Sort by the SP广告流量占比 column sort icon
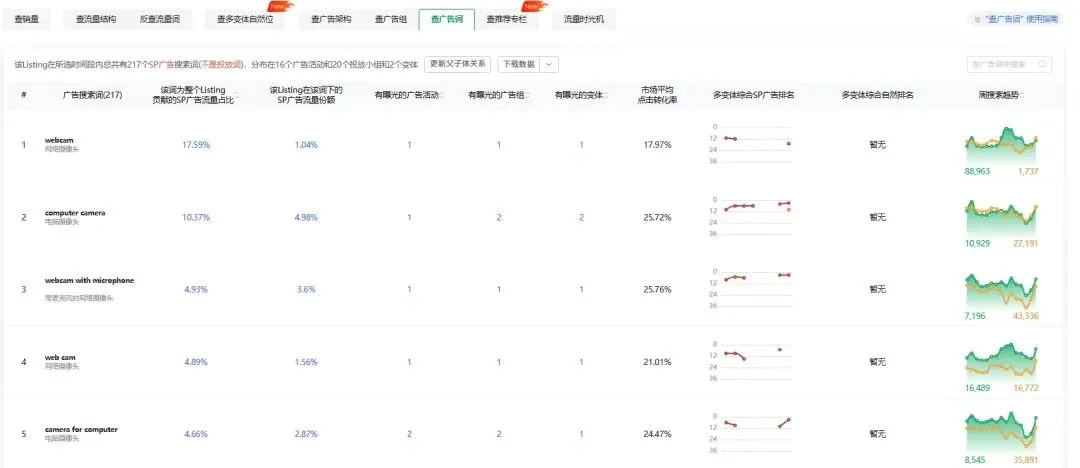The image size is (1080, 468). coord(236,94)
